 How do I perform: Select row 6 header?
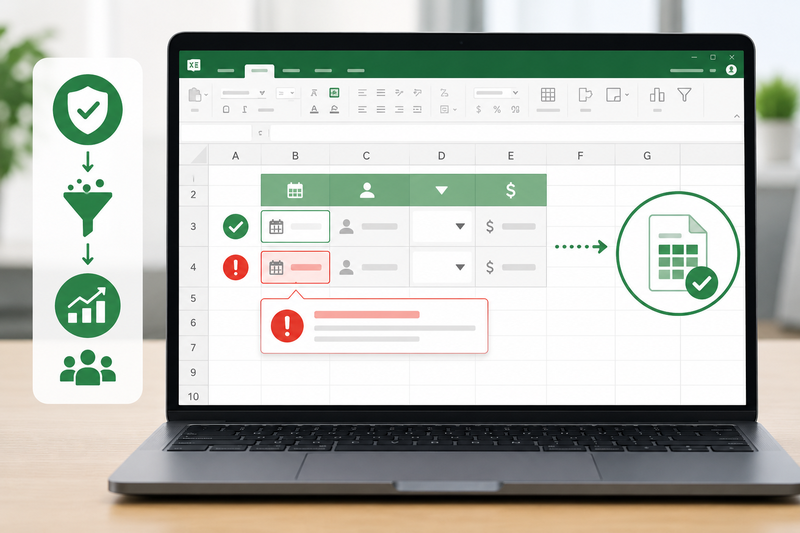coord(193,322)
